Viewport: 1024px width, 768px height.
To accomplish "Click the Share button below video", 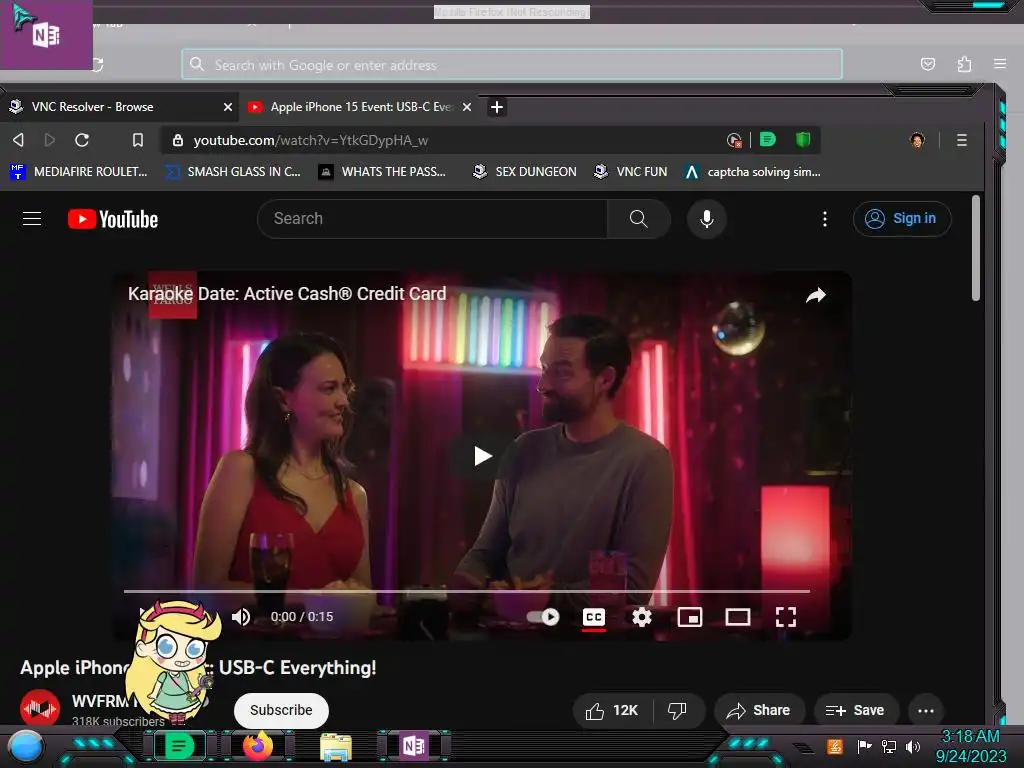I will pos(758,711).
